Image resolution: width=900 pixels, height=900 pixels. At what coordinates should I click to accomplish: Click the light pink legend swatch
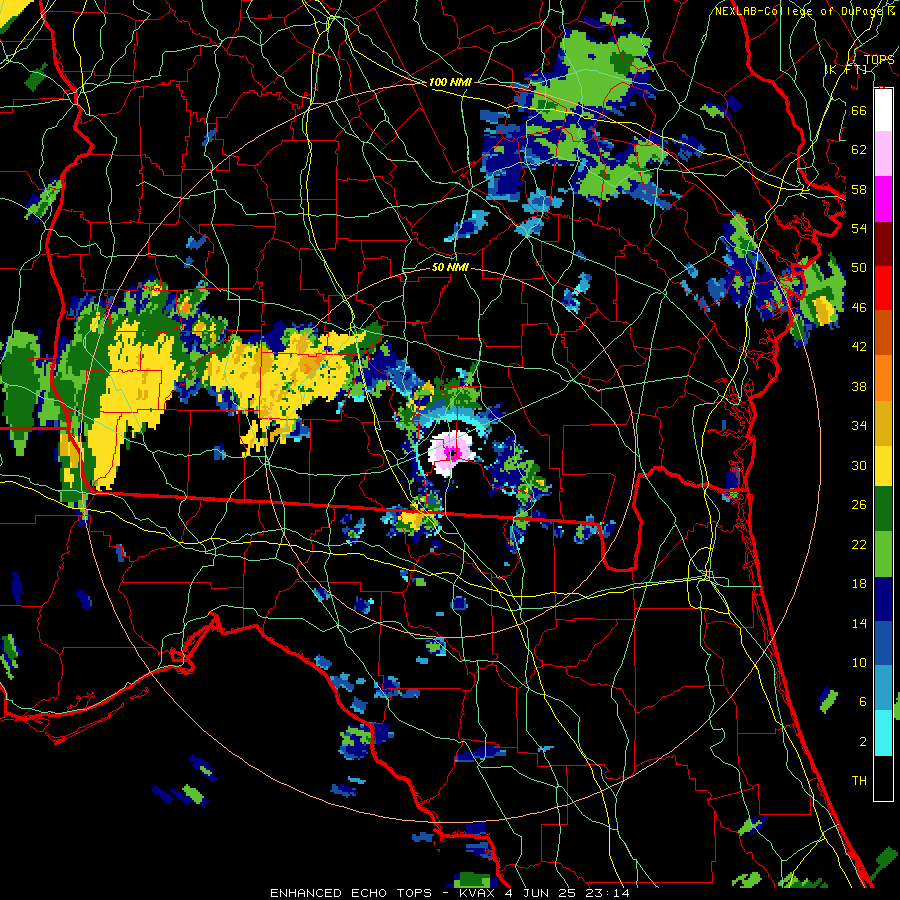(x=883, y=154)
